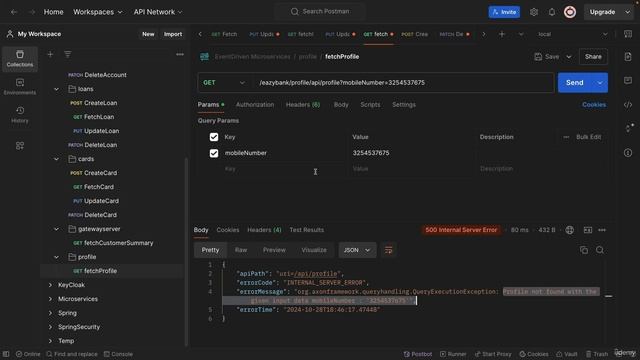Viewport: 640px width, 360px height.
Task: Collapse the cards folder
Action: pos(56,159)
